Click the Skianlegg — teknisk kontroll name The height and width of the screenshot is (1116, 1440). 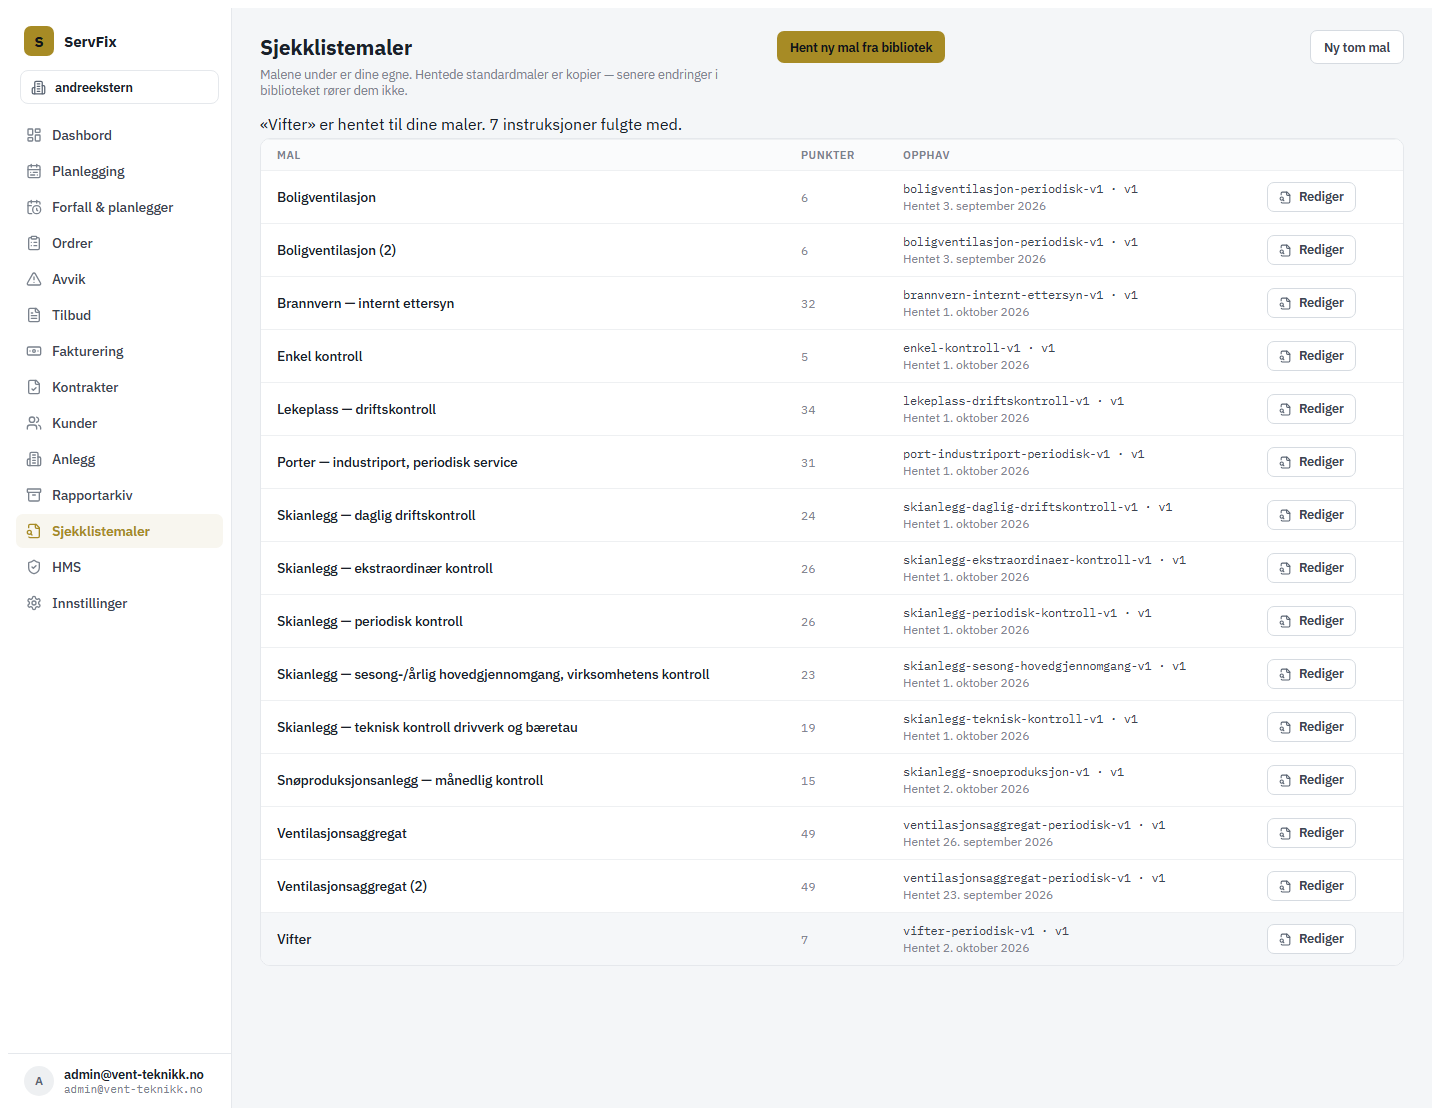[427, 727]
